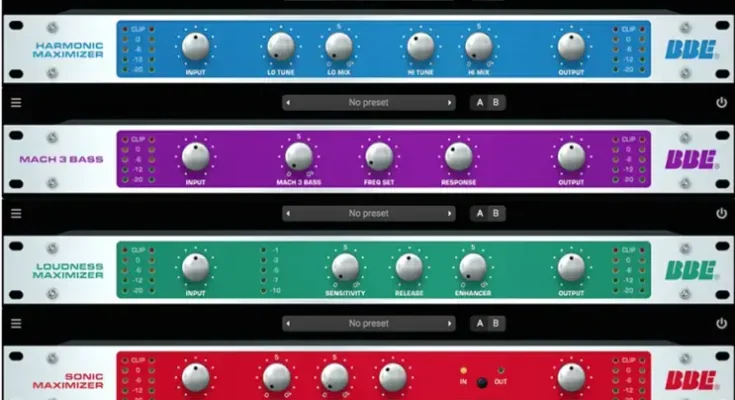Select state B above Loudness Maximizer
Screen dimensions: 735x400
(x=496, y=213)
